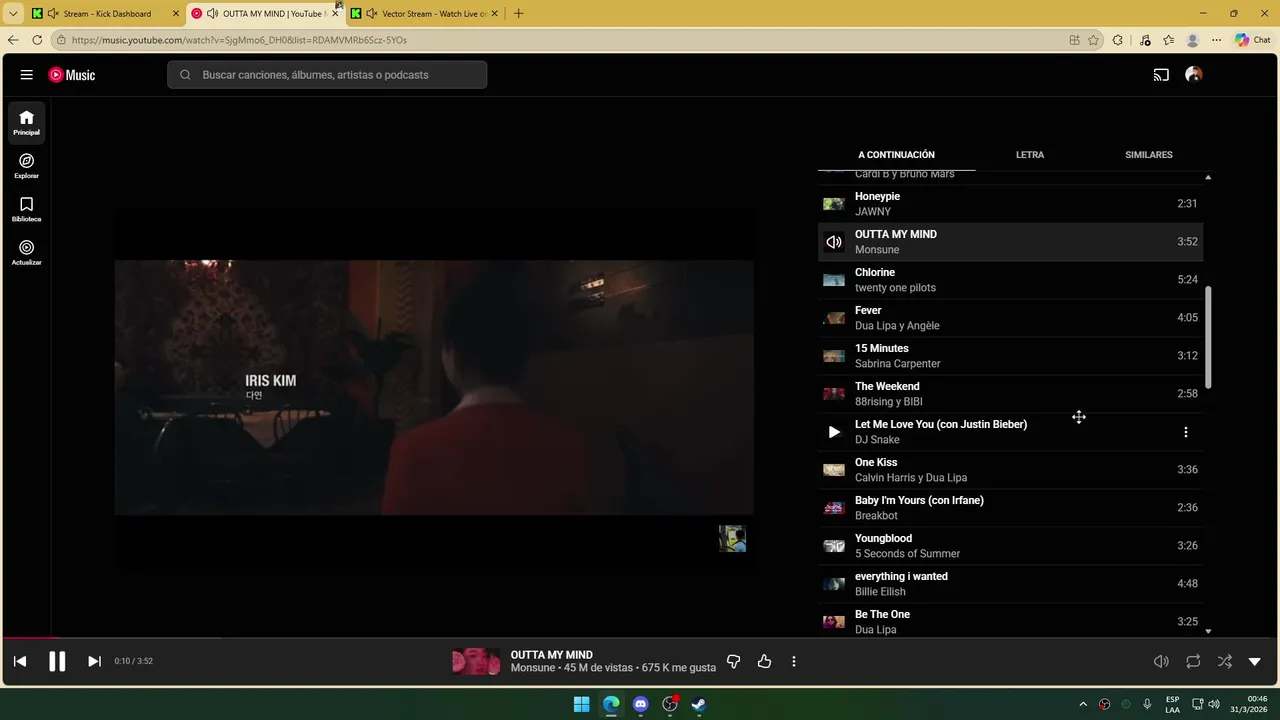This screenshot has width=1280, height=720.
Task: Go back in the browser
Action: [13, 40]
